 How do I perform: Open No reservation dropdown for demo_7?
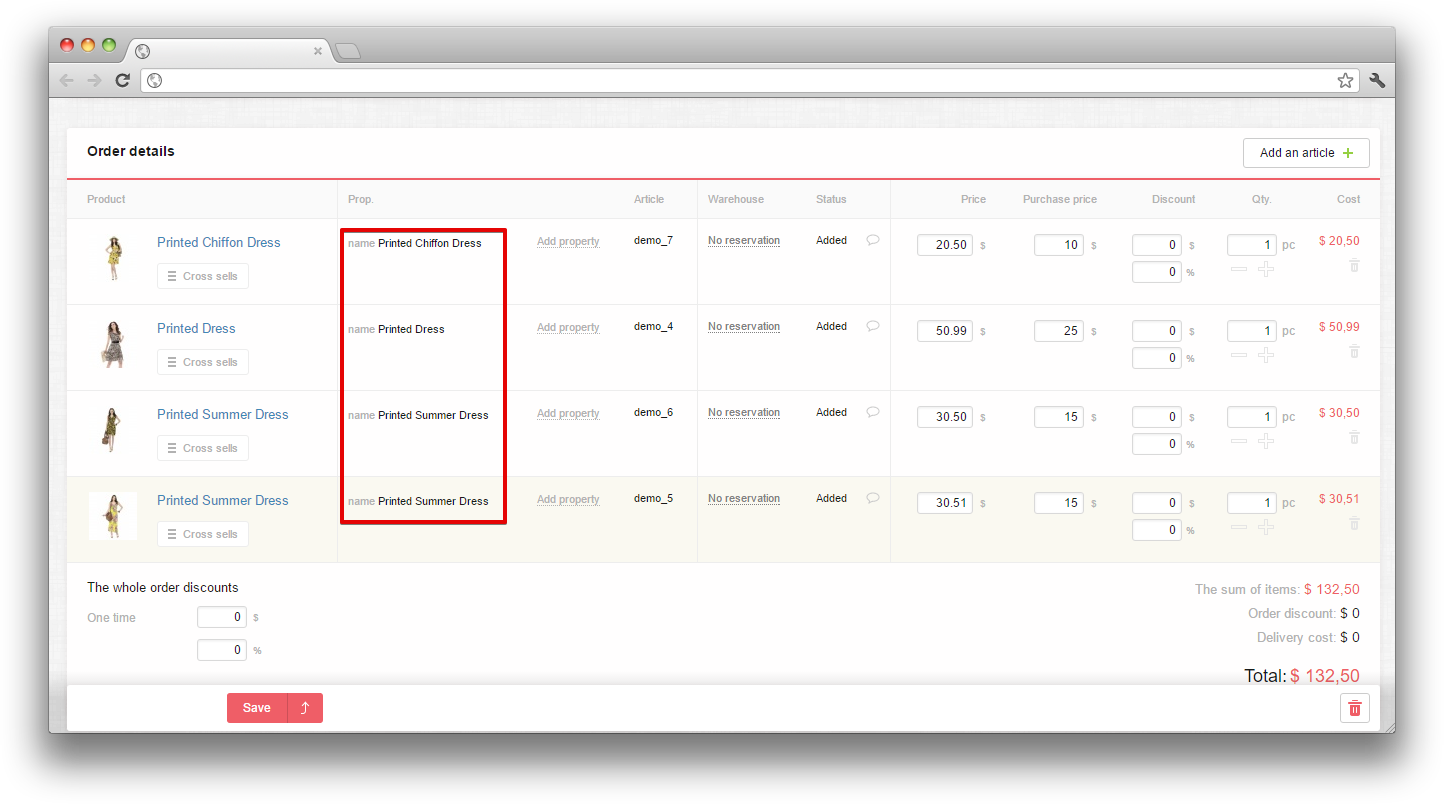click(x=744, y=240)
